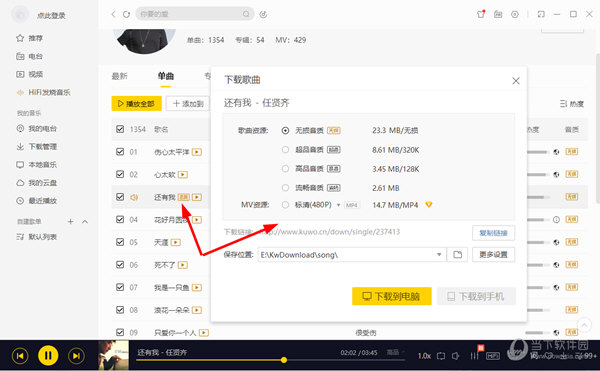Toggle the mute speaker icon in player bar
The image size is (600, 371).
coord(455,356)
